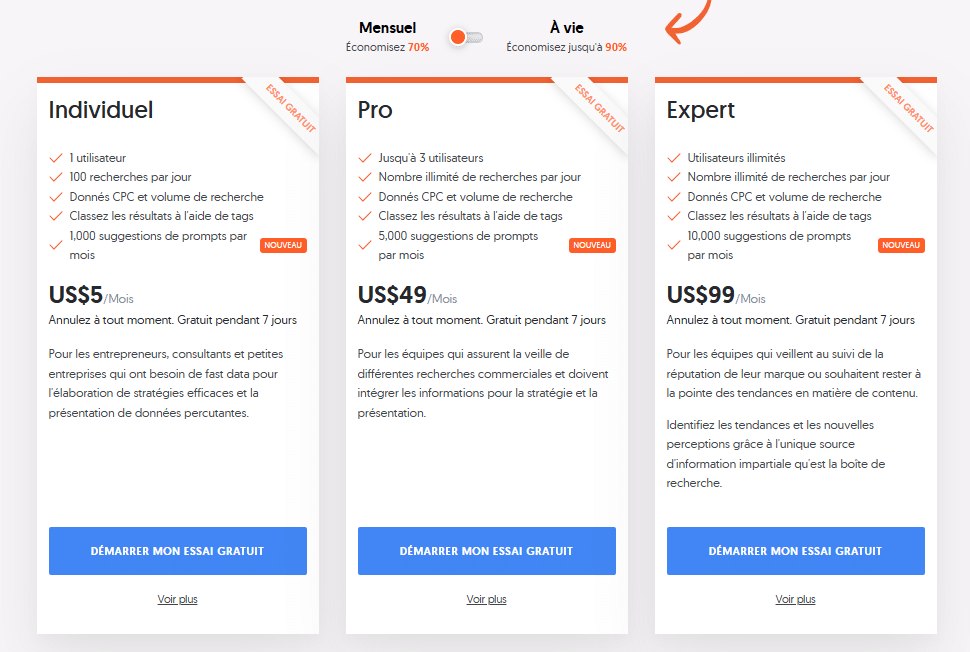The height and width of the screenshot is (652, 970).
Task: Click the Expert plan heading
Action: point(701,110)
